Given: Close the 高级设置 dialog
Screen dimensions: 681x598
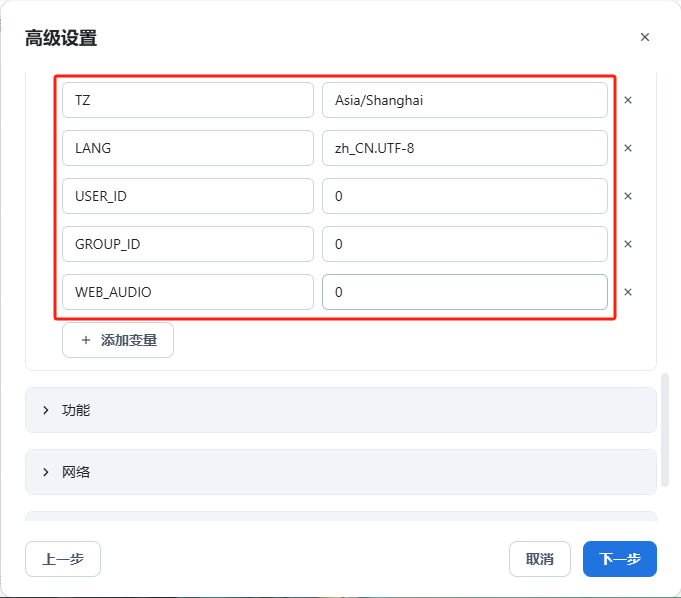Looking at the screenshot, I should point(645,37).
